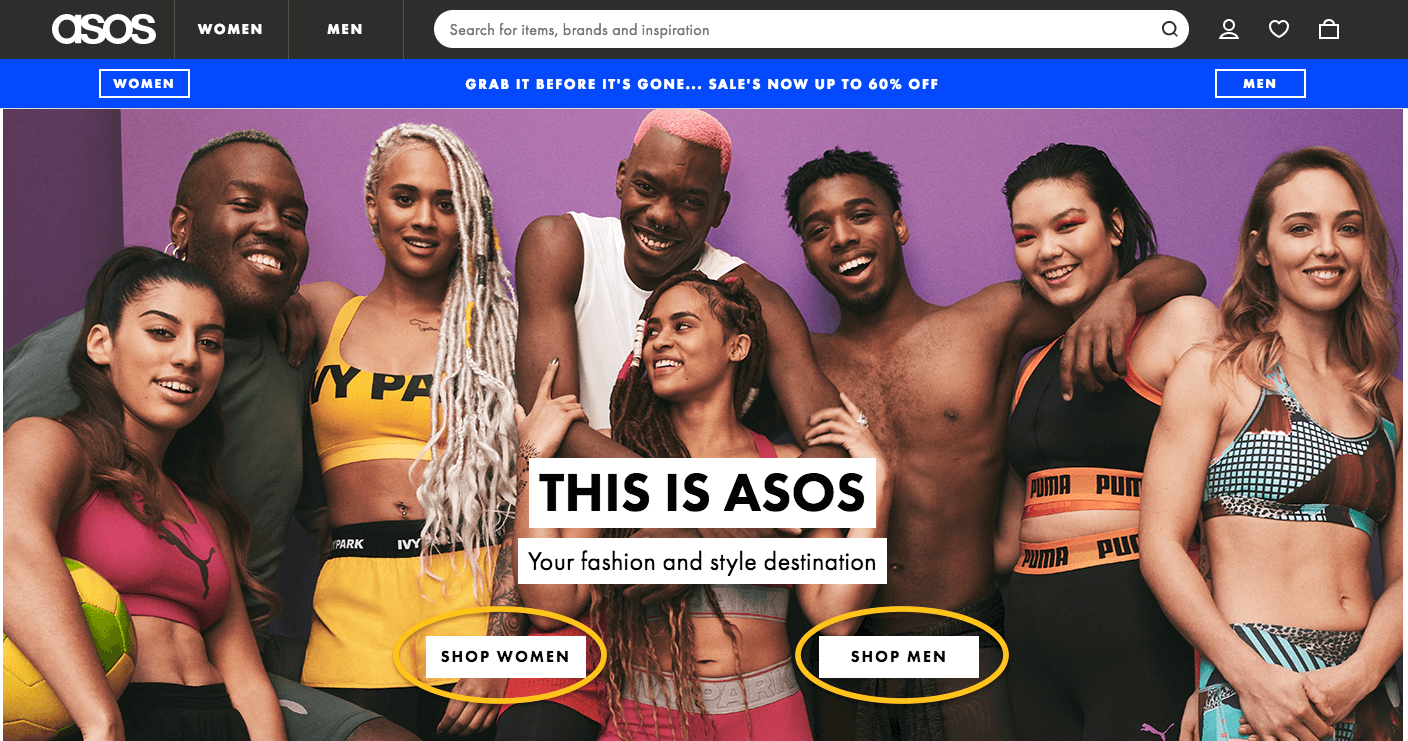1408x741 pixels.
Task: Click the magnifying glass search icon
Action: click(1169, 29)
